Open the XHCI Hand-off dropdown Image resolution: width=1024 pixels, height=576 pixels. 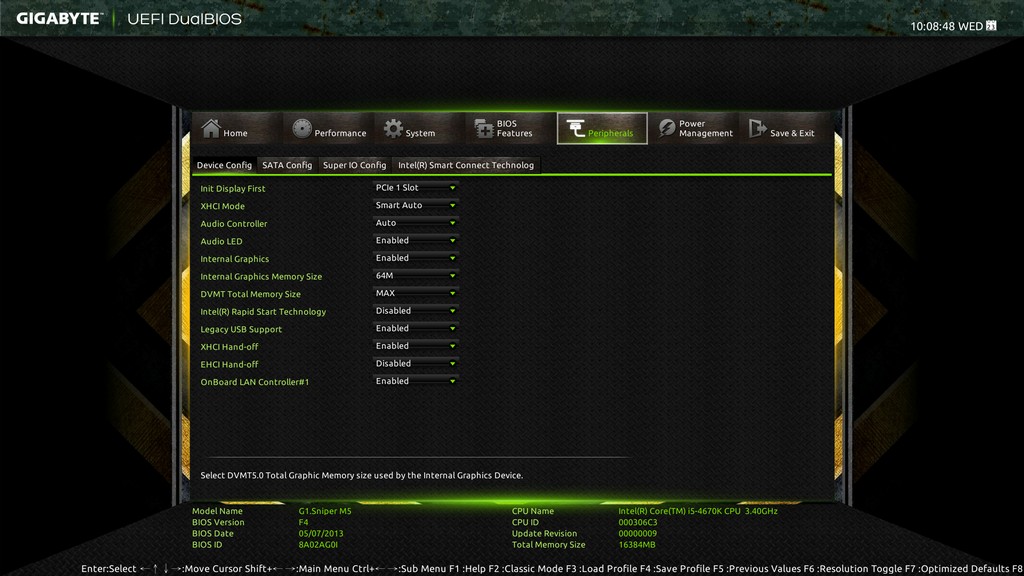pyautogui.click(x=415, y=346)
